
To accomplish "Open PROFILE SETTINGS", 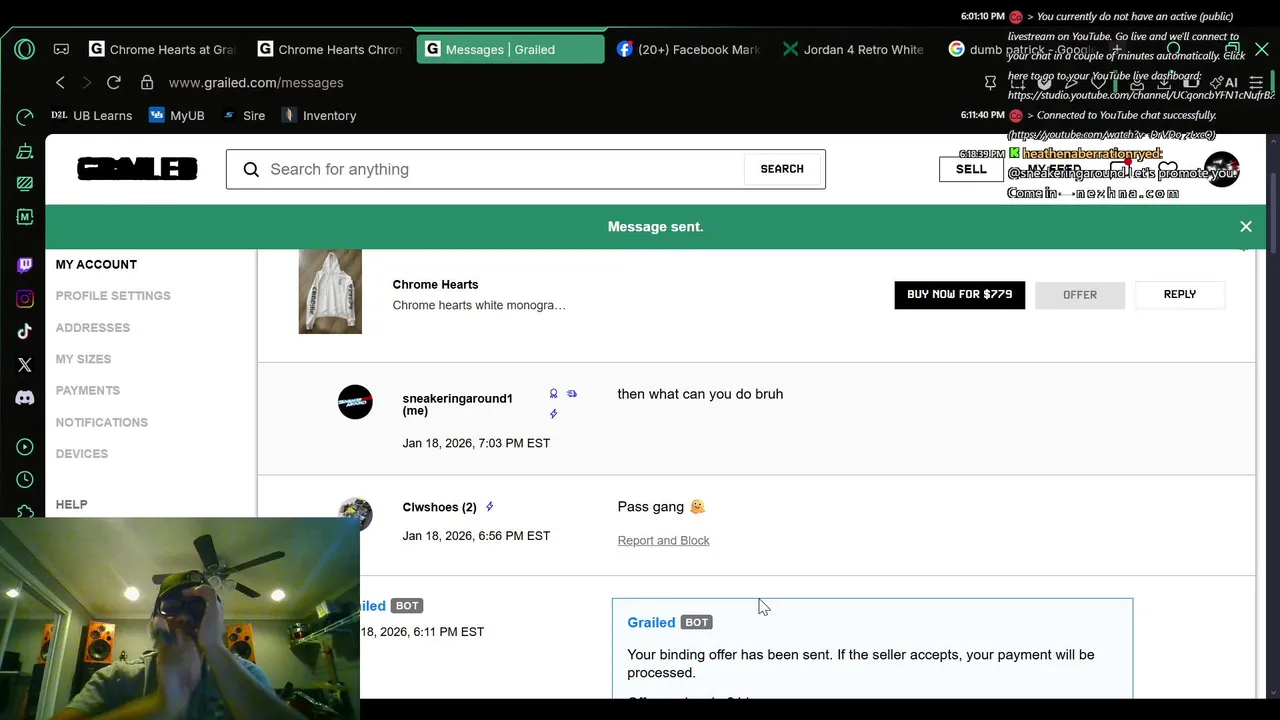I will [x=113, y=296].
